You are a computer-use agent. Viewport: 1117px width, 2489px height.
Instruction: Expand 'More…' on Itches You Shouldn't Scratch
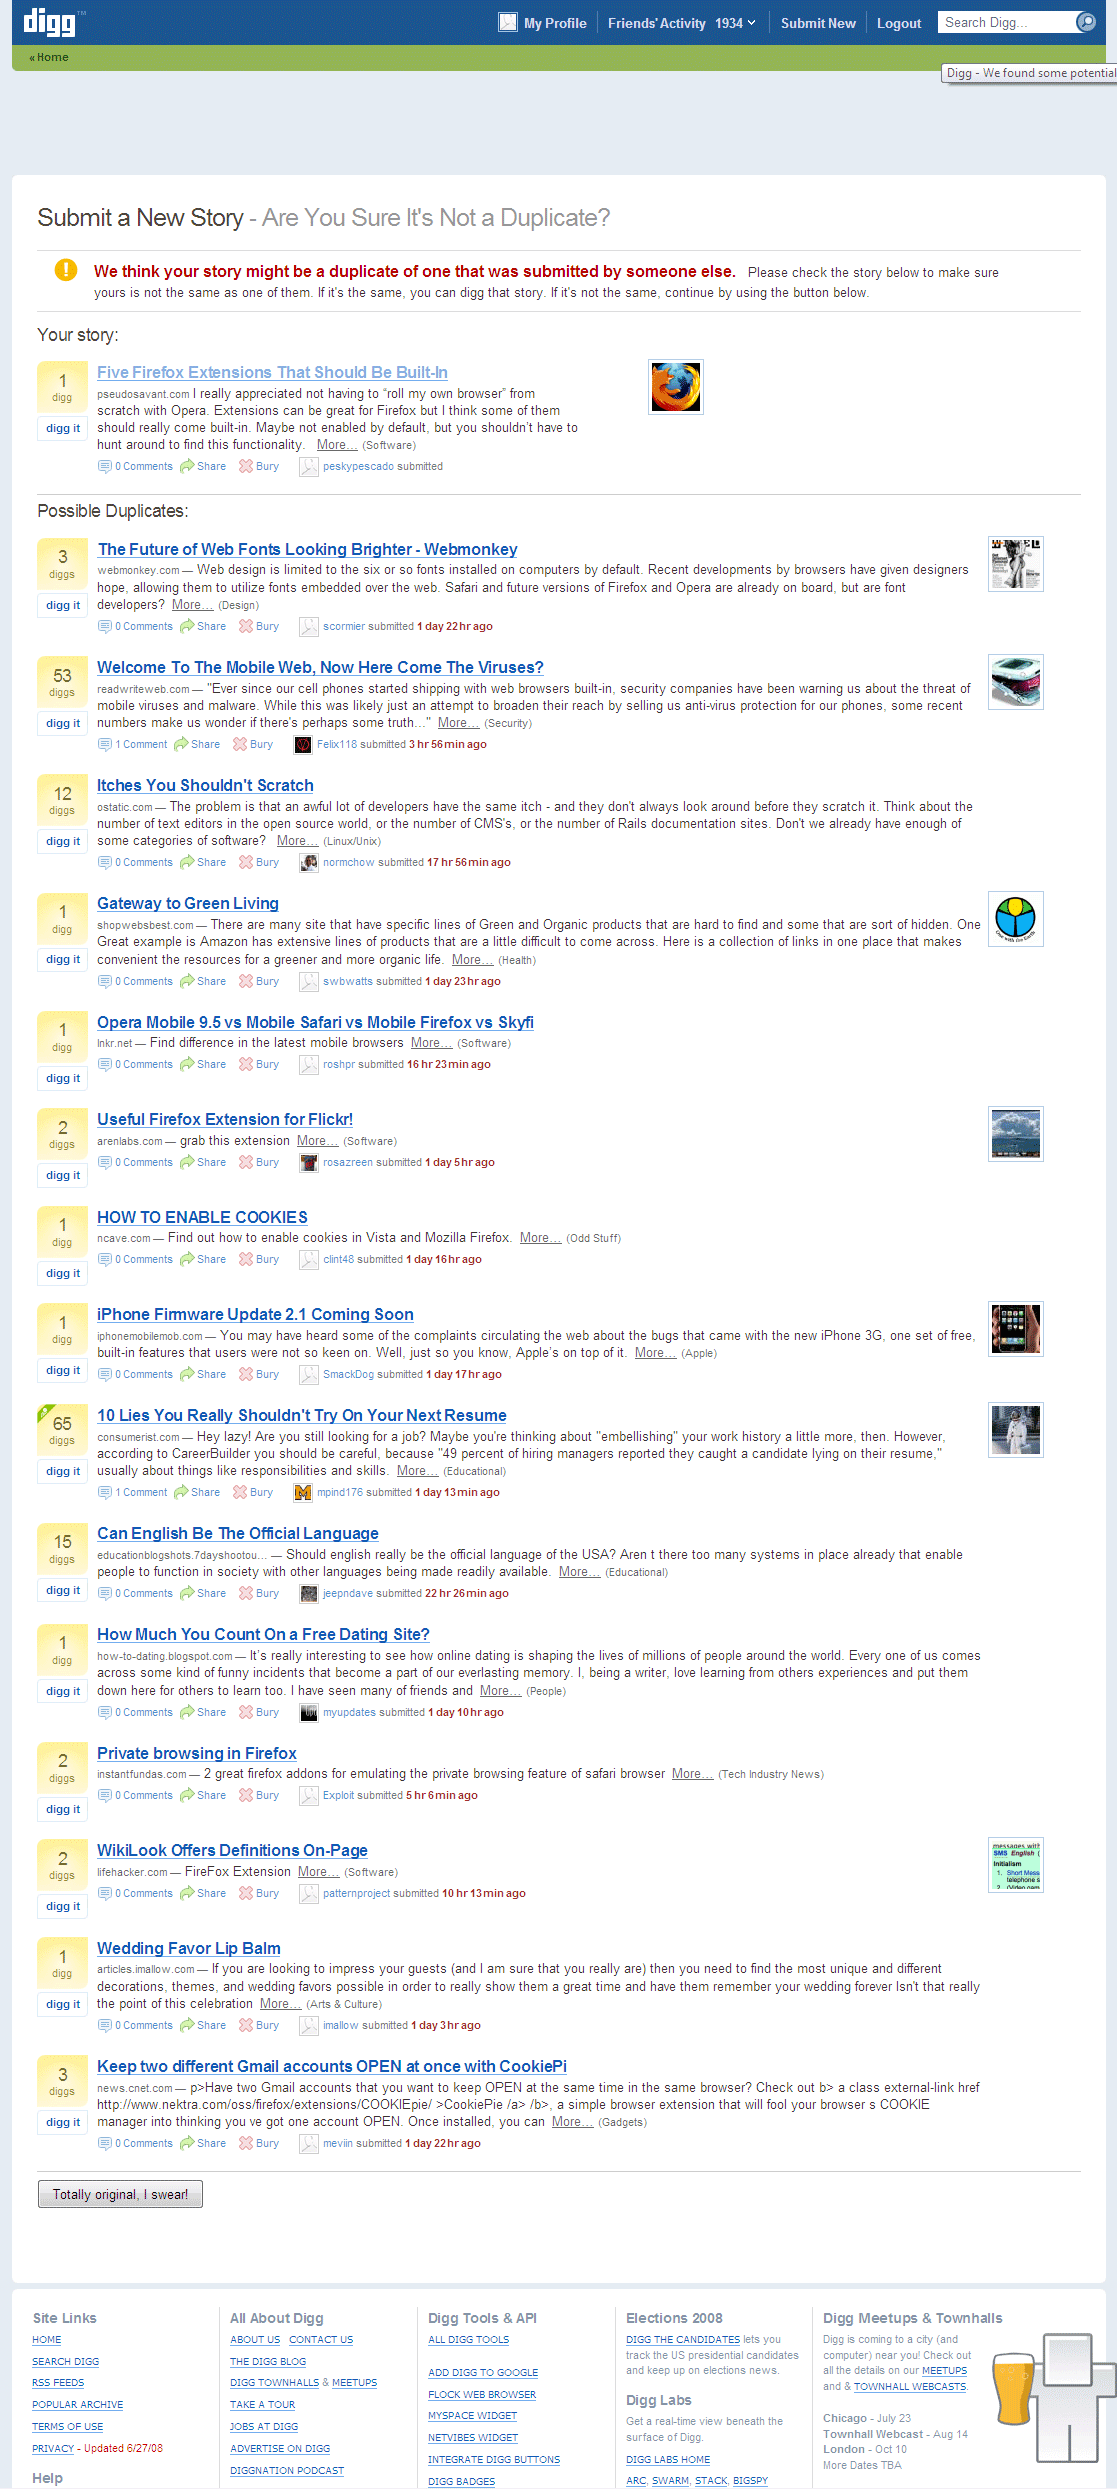pos(297,841)
